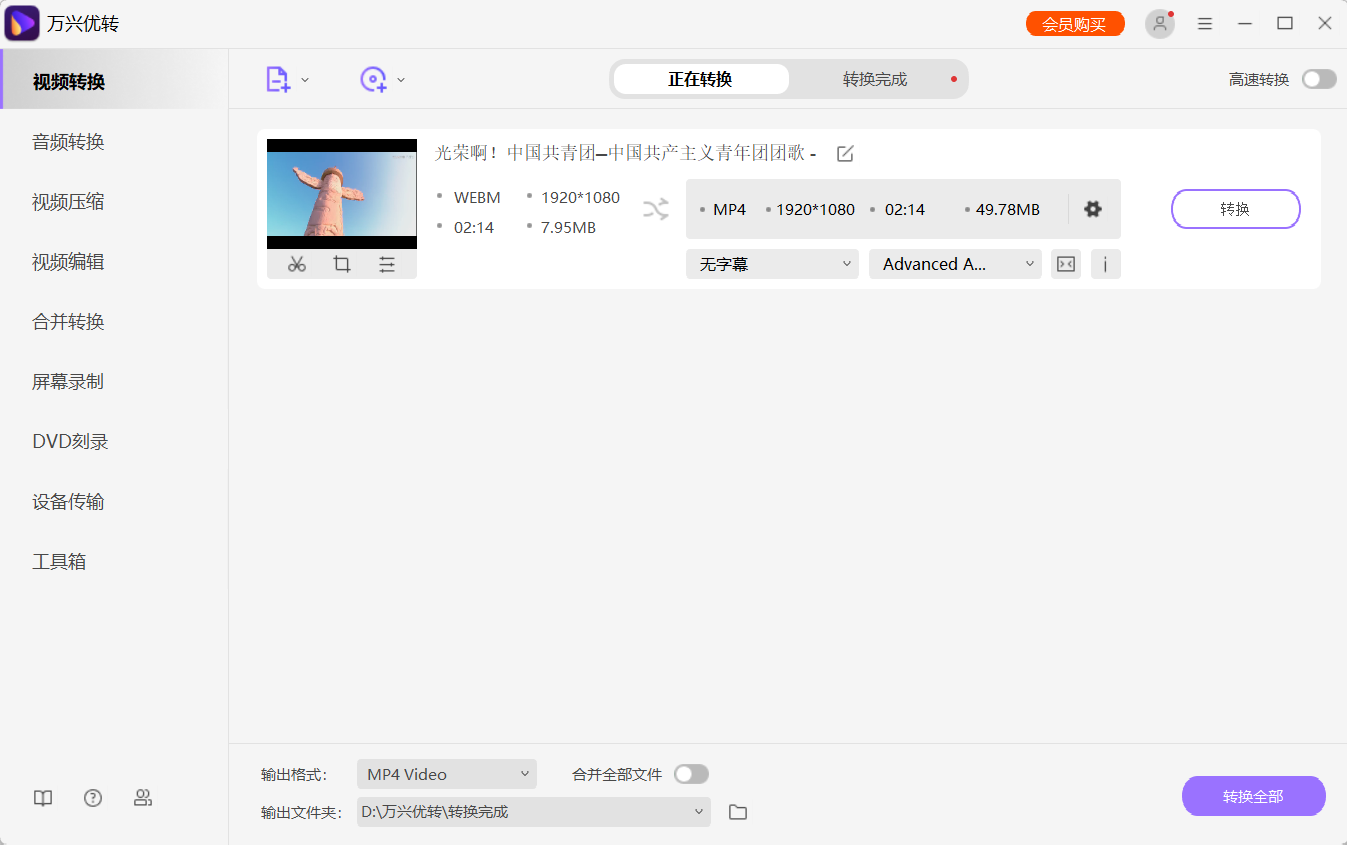Switch to the 转换完成 tab
The image size is (1347, 845).
coord(874,78)
